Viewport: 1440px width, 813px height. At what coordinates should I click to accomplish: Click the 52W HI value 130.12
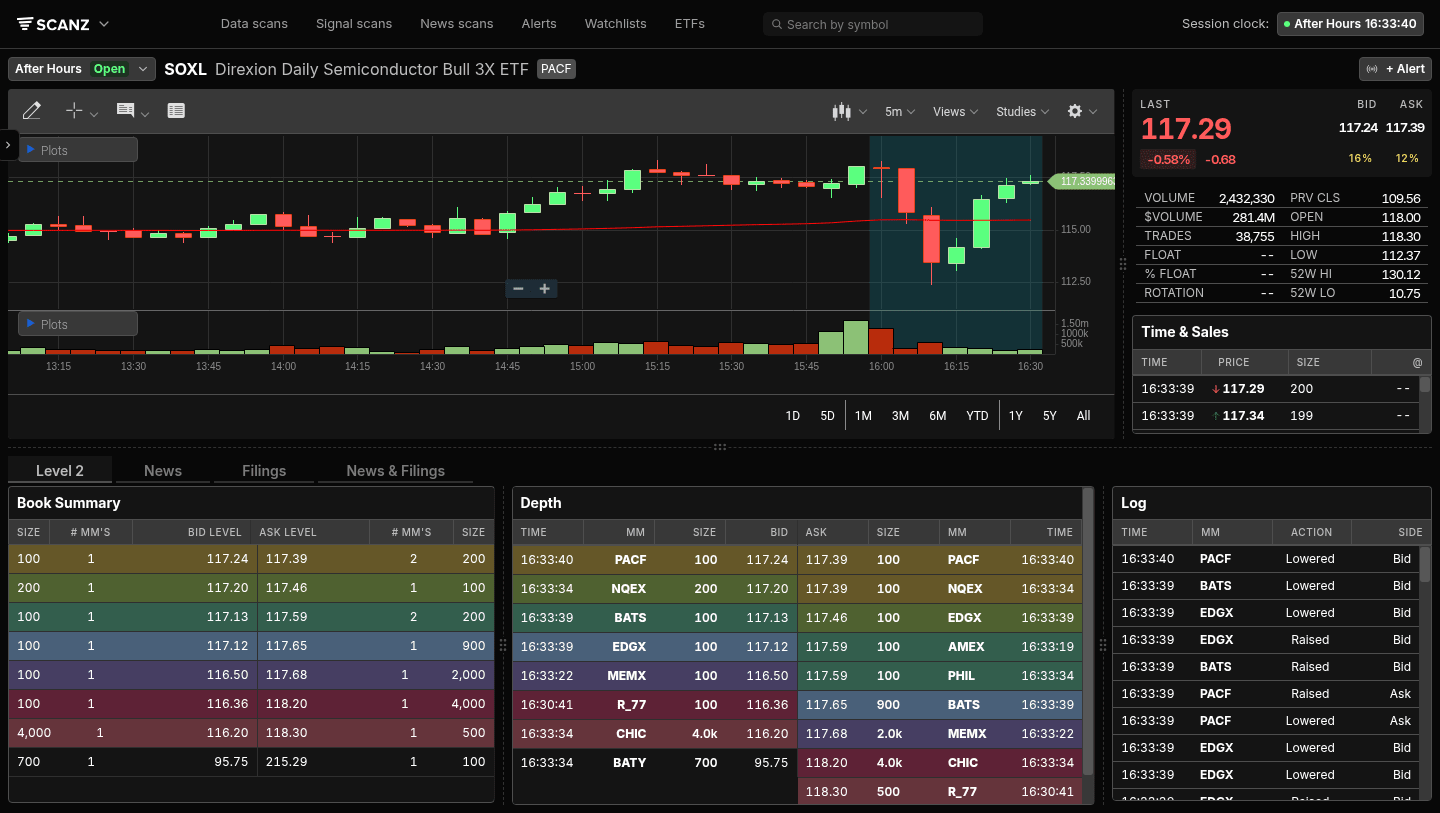pos(1400,274)
